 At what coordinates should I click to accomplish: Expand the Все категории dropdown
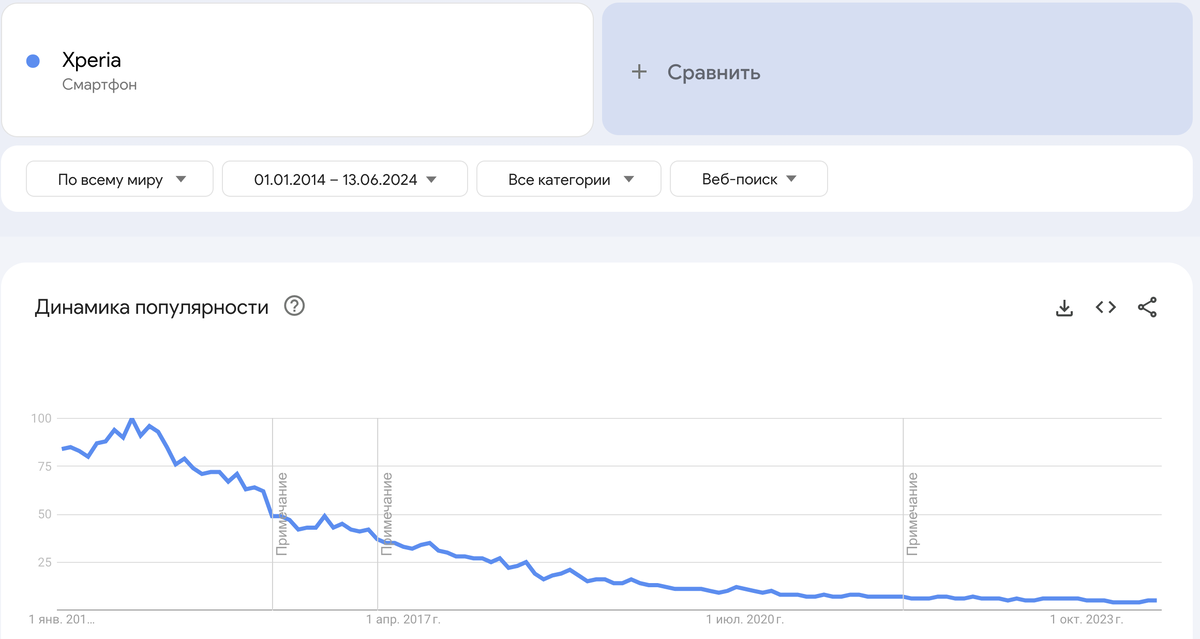click(570, 180)
